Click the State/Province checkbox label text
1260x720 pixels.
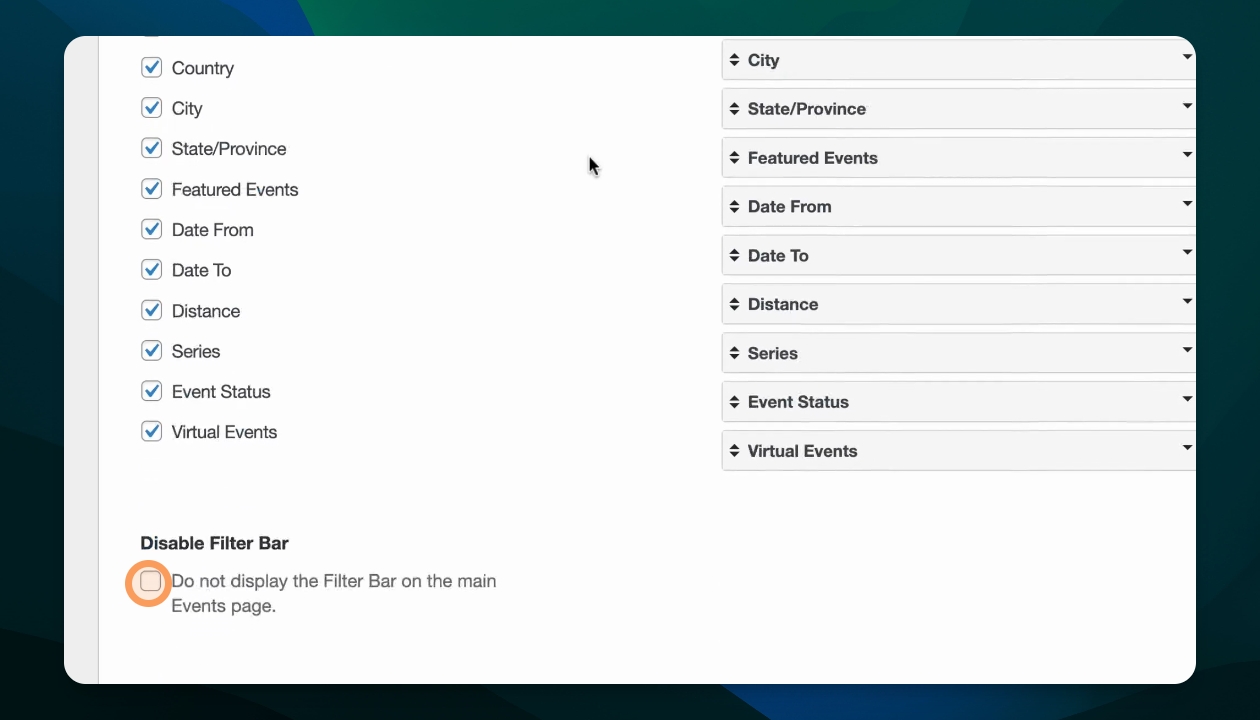[x=229, y=149]
